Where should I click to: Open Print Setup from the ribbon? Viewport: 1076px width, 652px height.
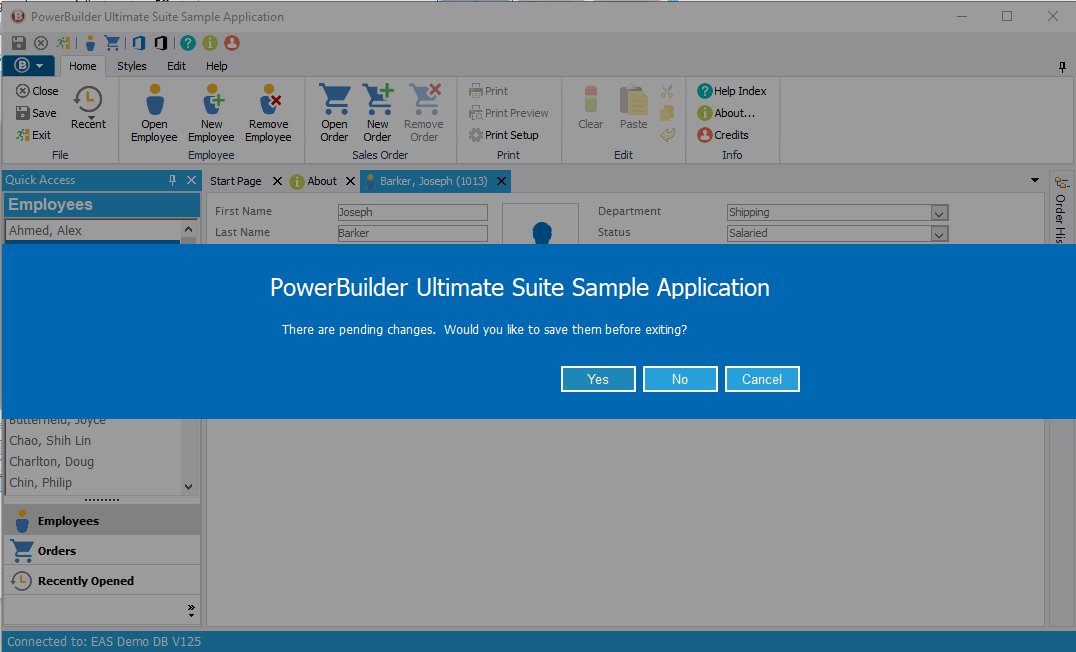(504, 135)
